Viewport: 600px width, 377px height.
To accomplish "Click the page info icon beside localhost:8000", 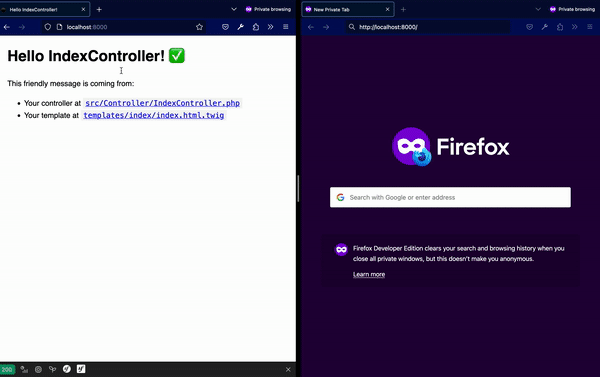I will 59,27.
